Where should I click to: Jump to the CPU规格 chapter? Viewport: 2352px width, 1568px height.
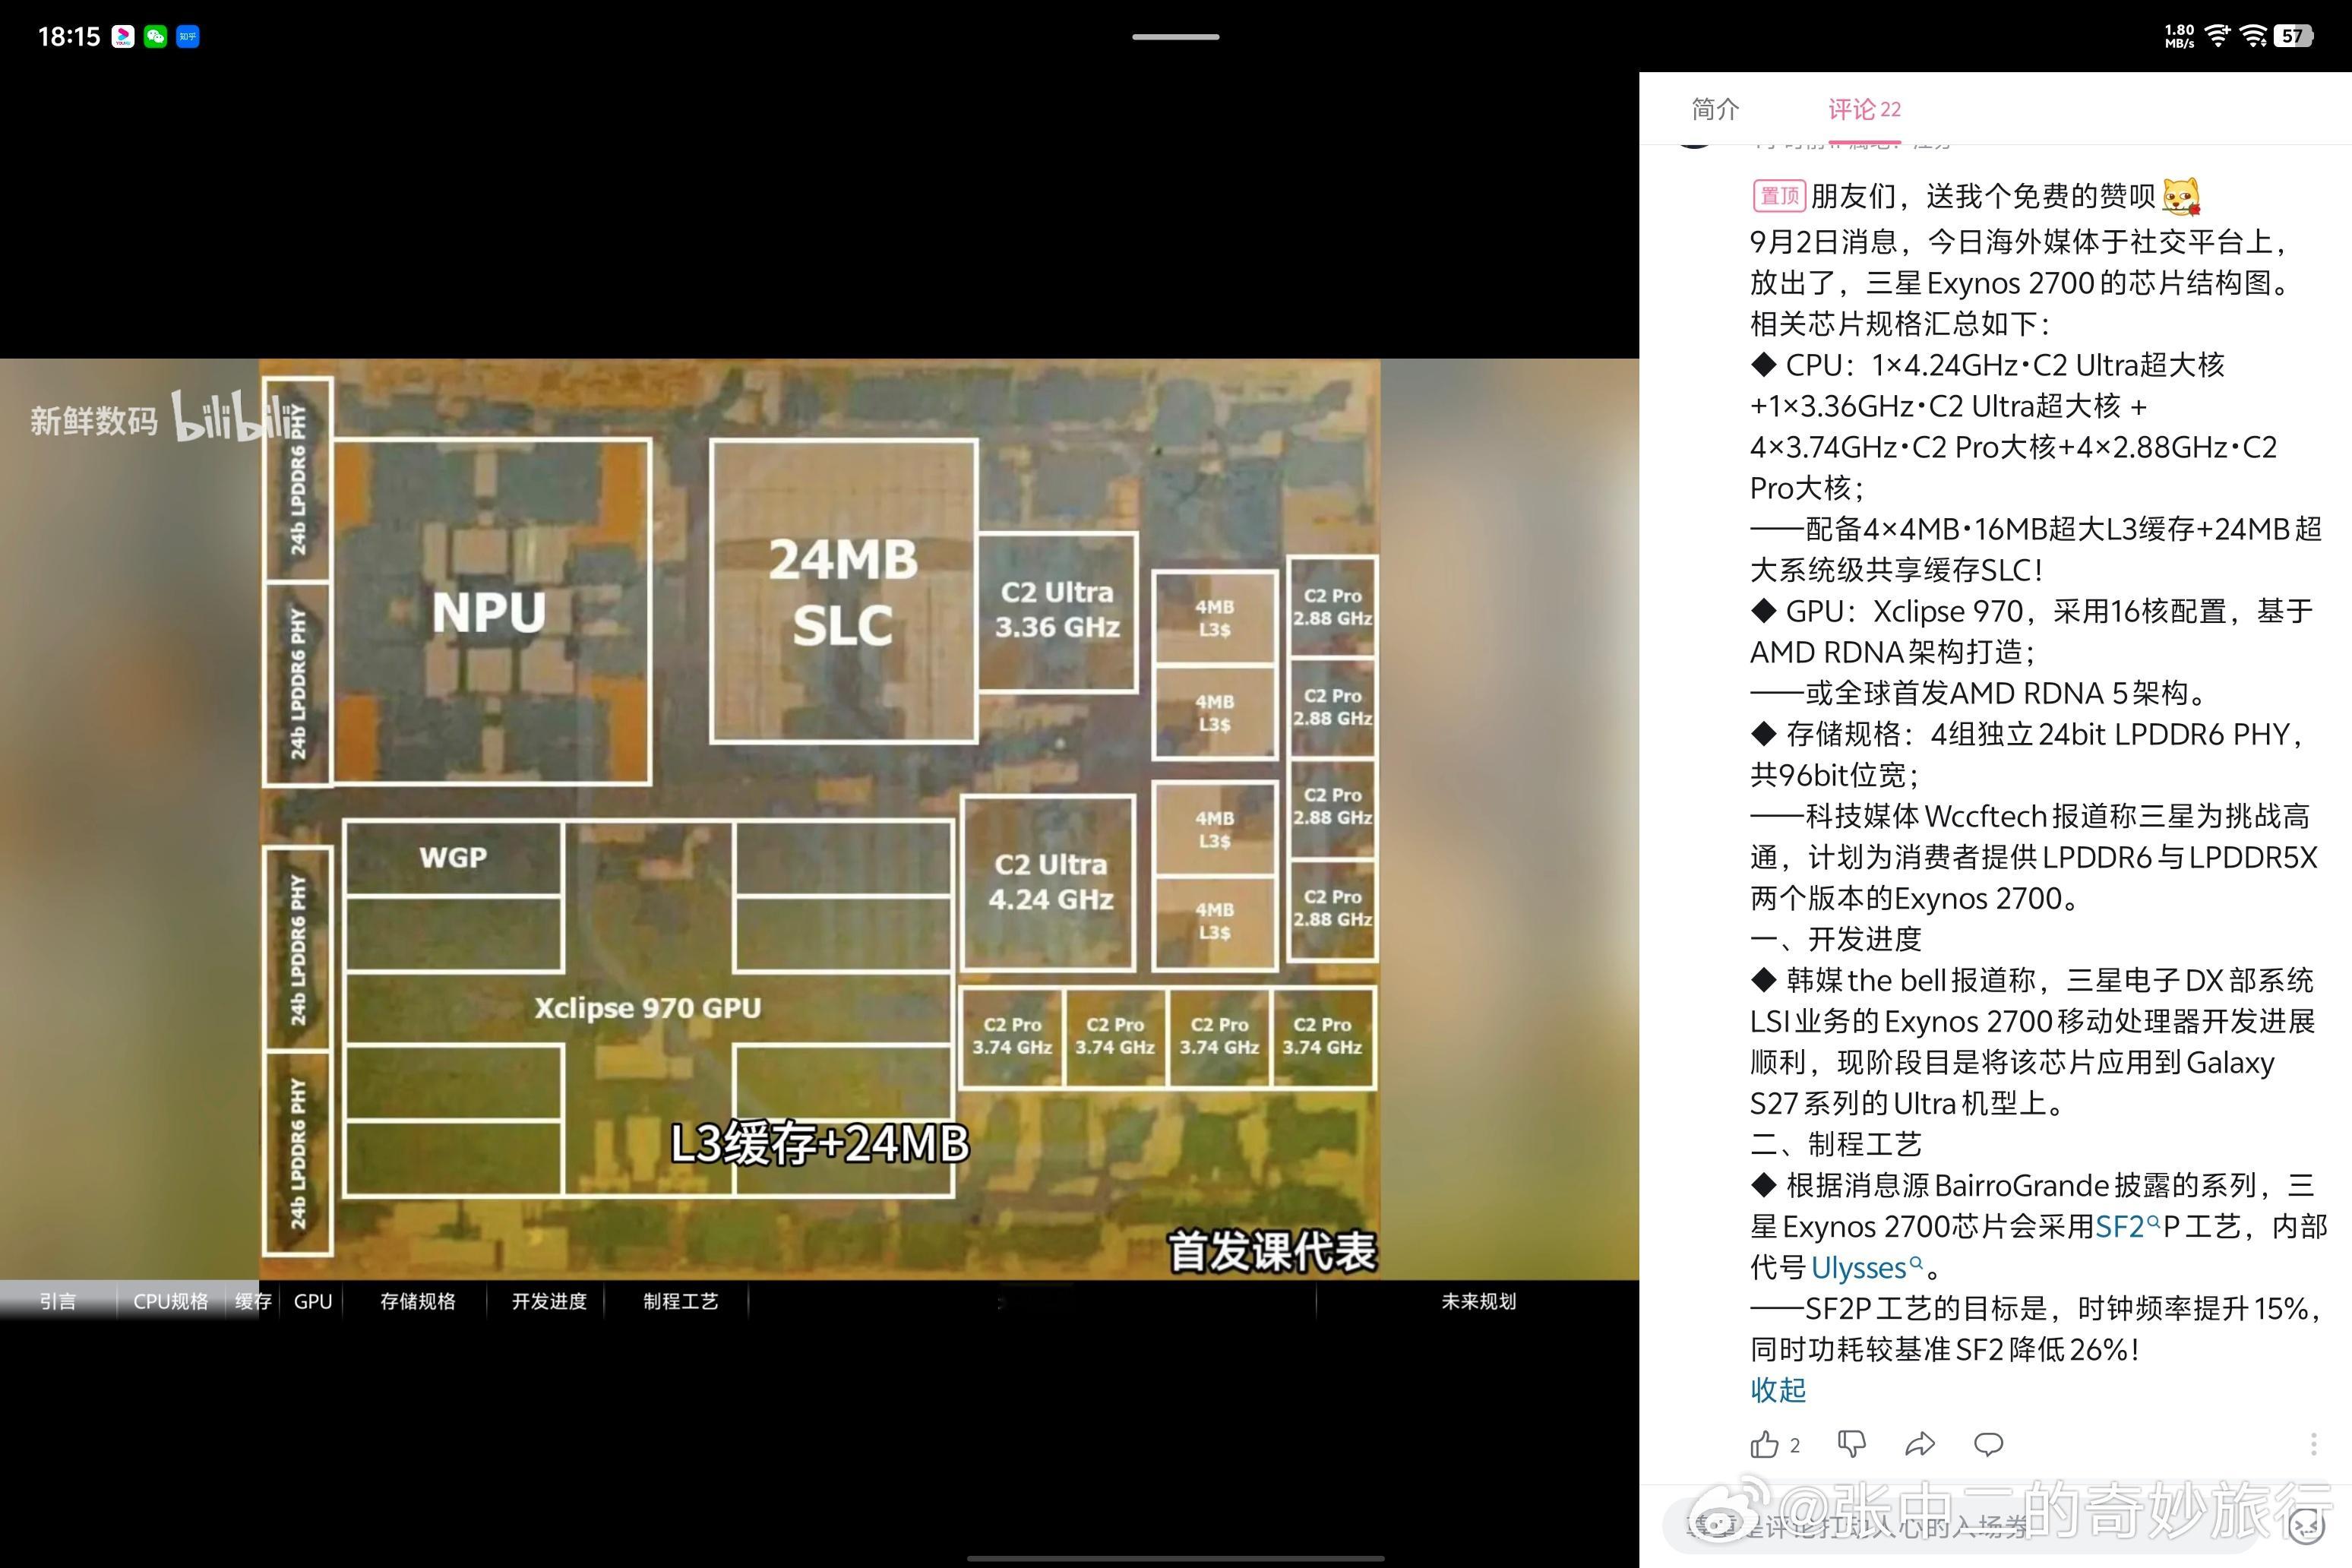coord(171,1301)
